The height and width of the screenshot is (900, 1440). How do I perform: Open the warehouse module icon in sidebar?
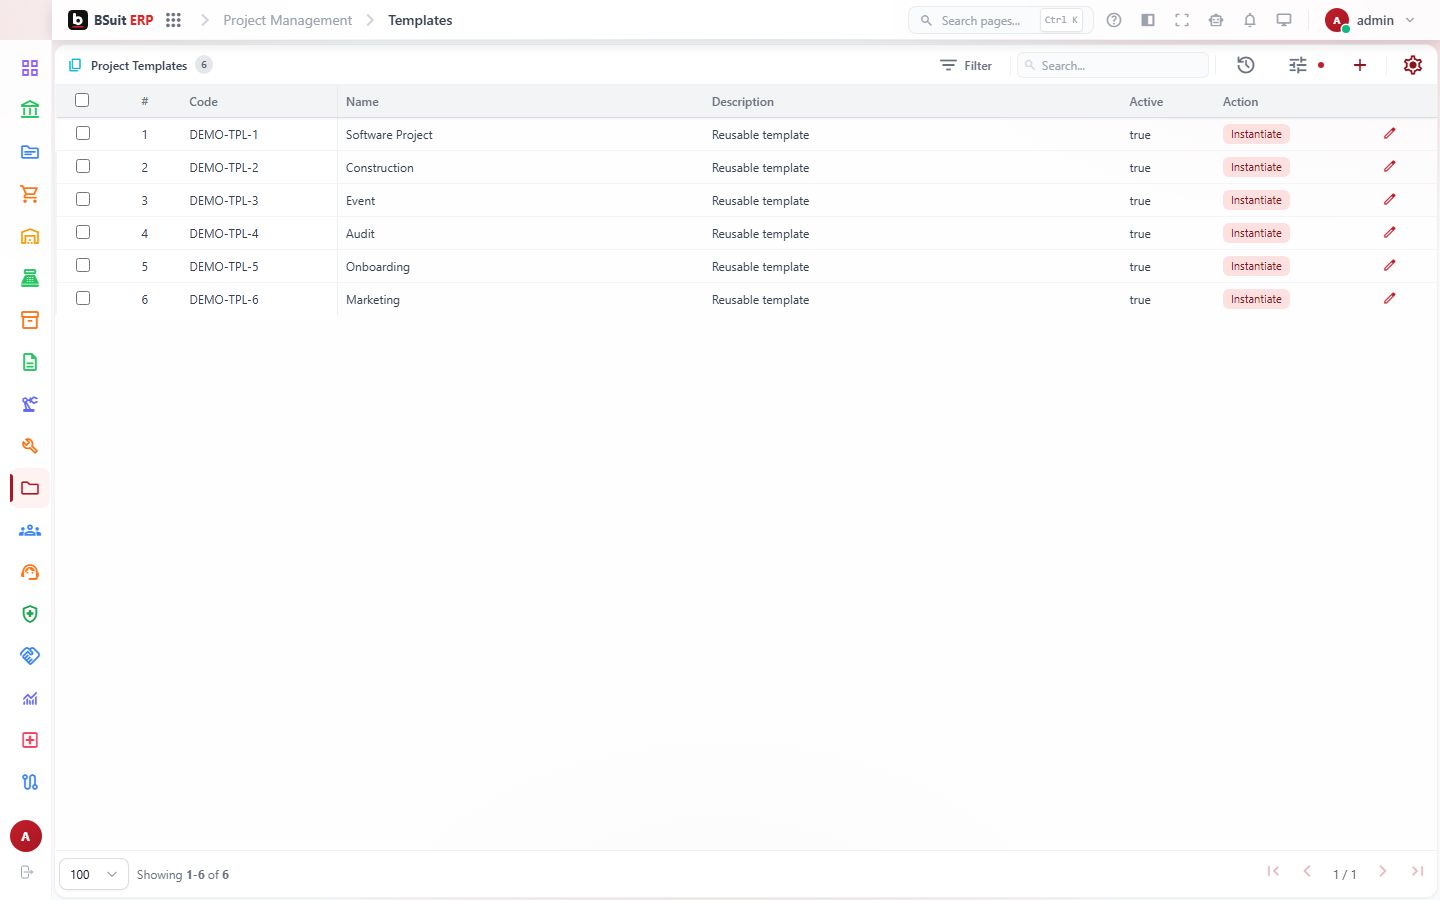30,236
